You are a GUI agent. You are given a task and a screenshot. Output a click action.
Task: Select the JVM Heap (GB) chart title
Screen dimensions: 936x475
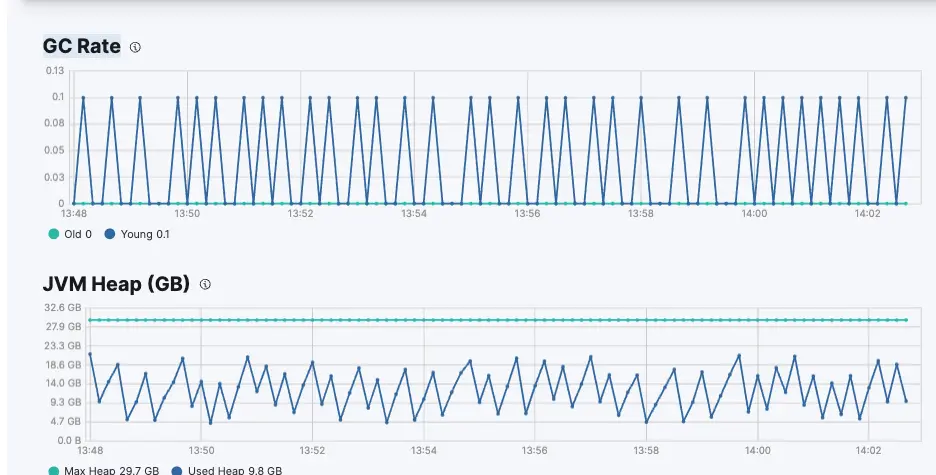click(116, 284)
